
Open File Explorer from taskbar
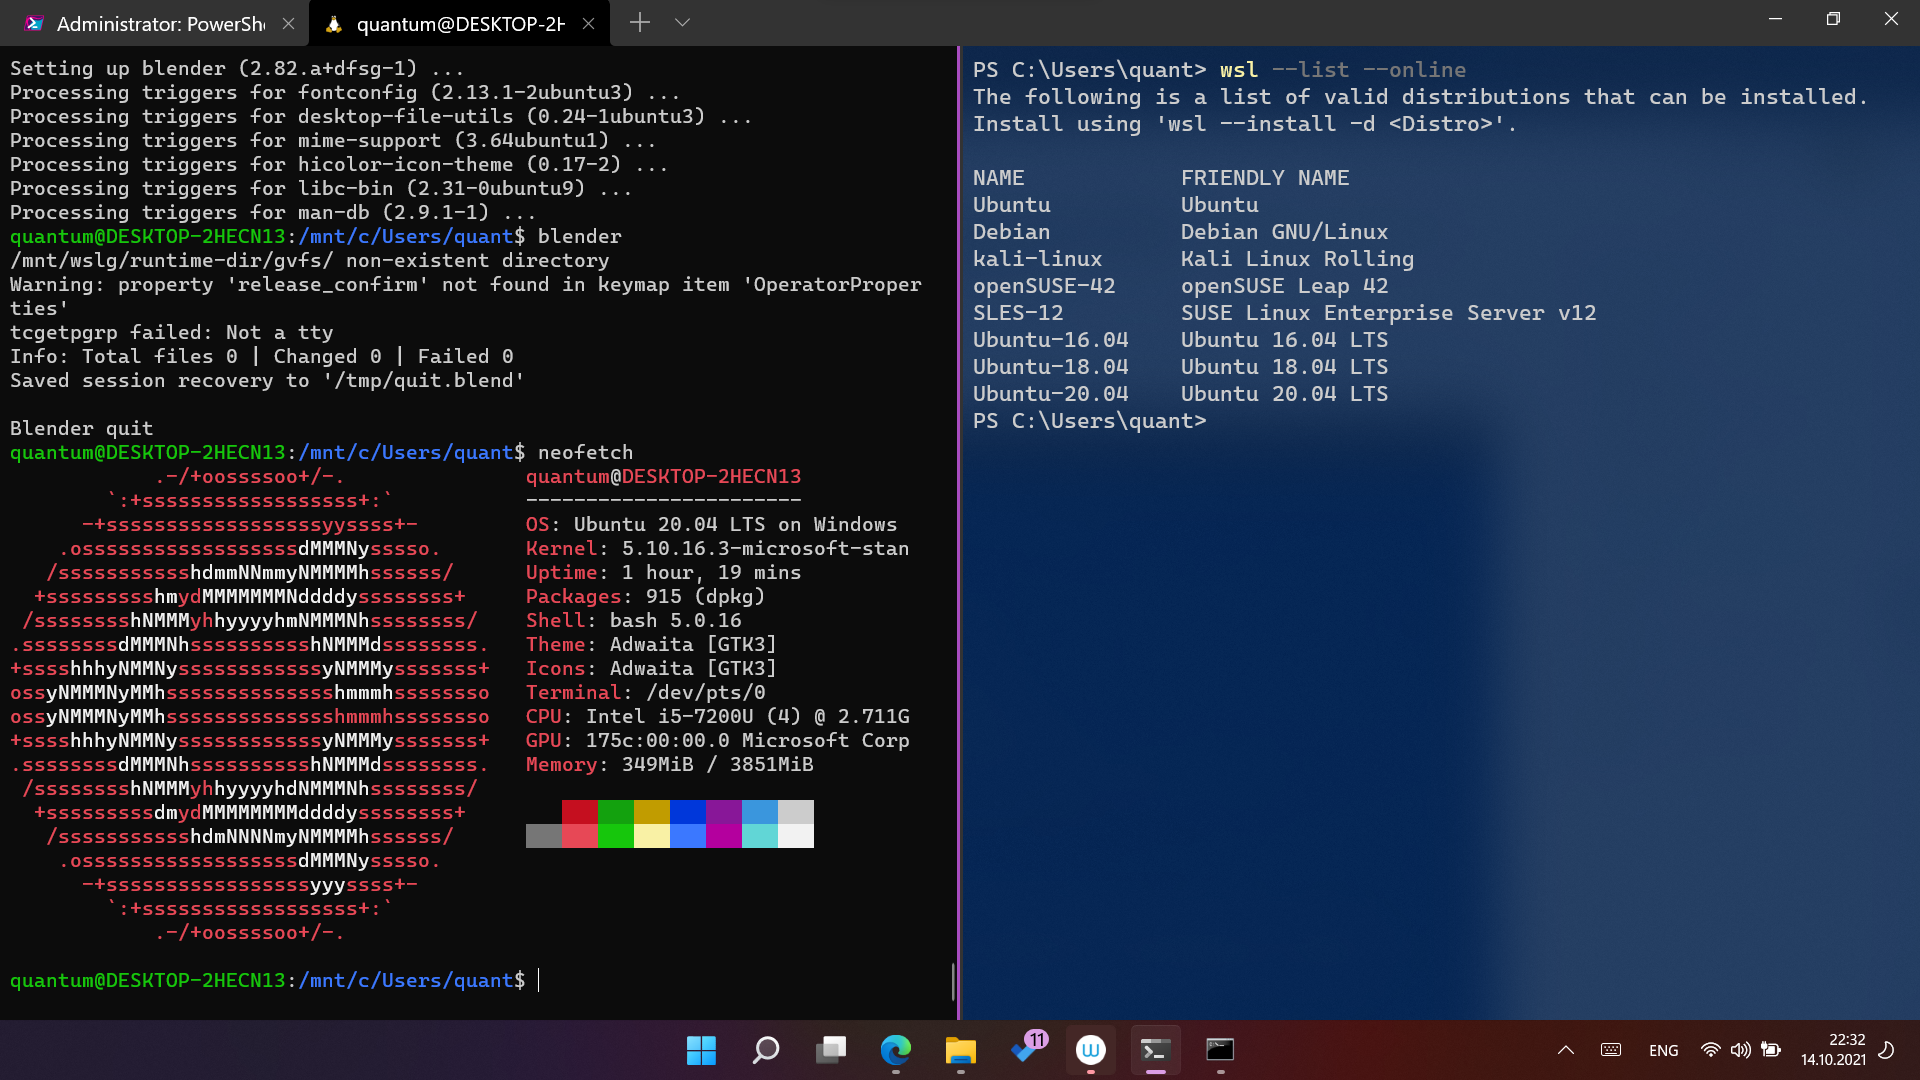pyautogui.click(x=961, y=1050)
